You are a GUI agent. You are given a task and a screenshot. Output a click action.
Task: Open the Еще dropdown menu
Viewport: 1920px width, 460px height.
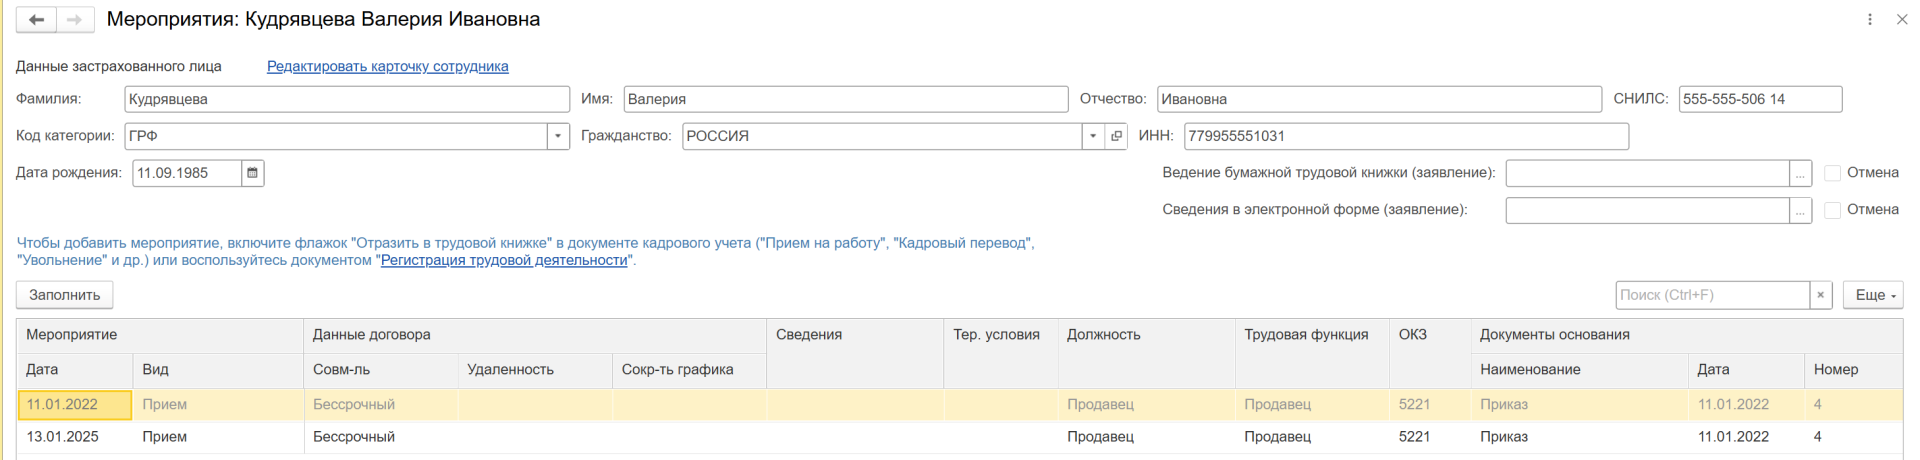point(1872,295)
